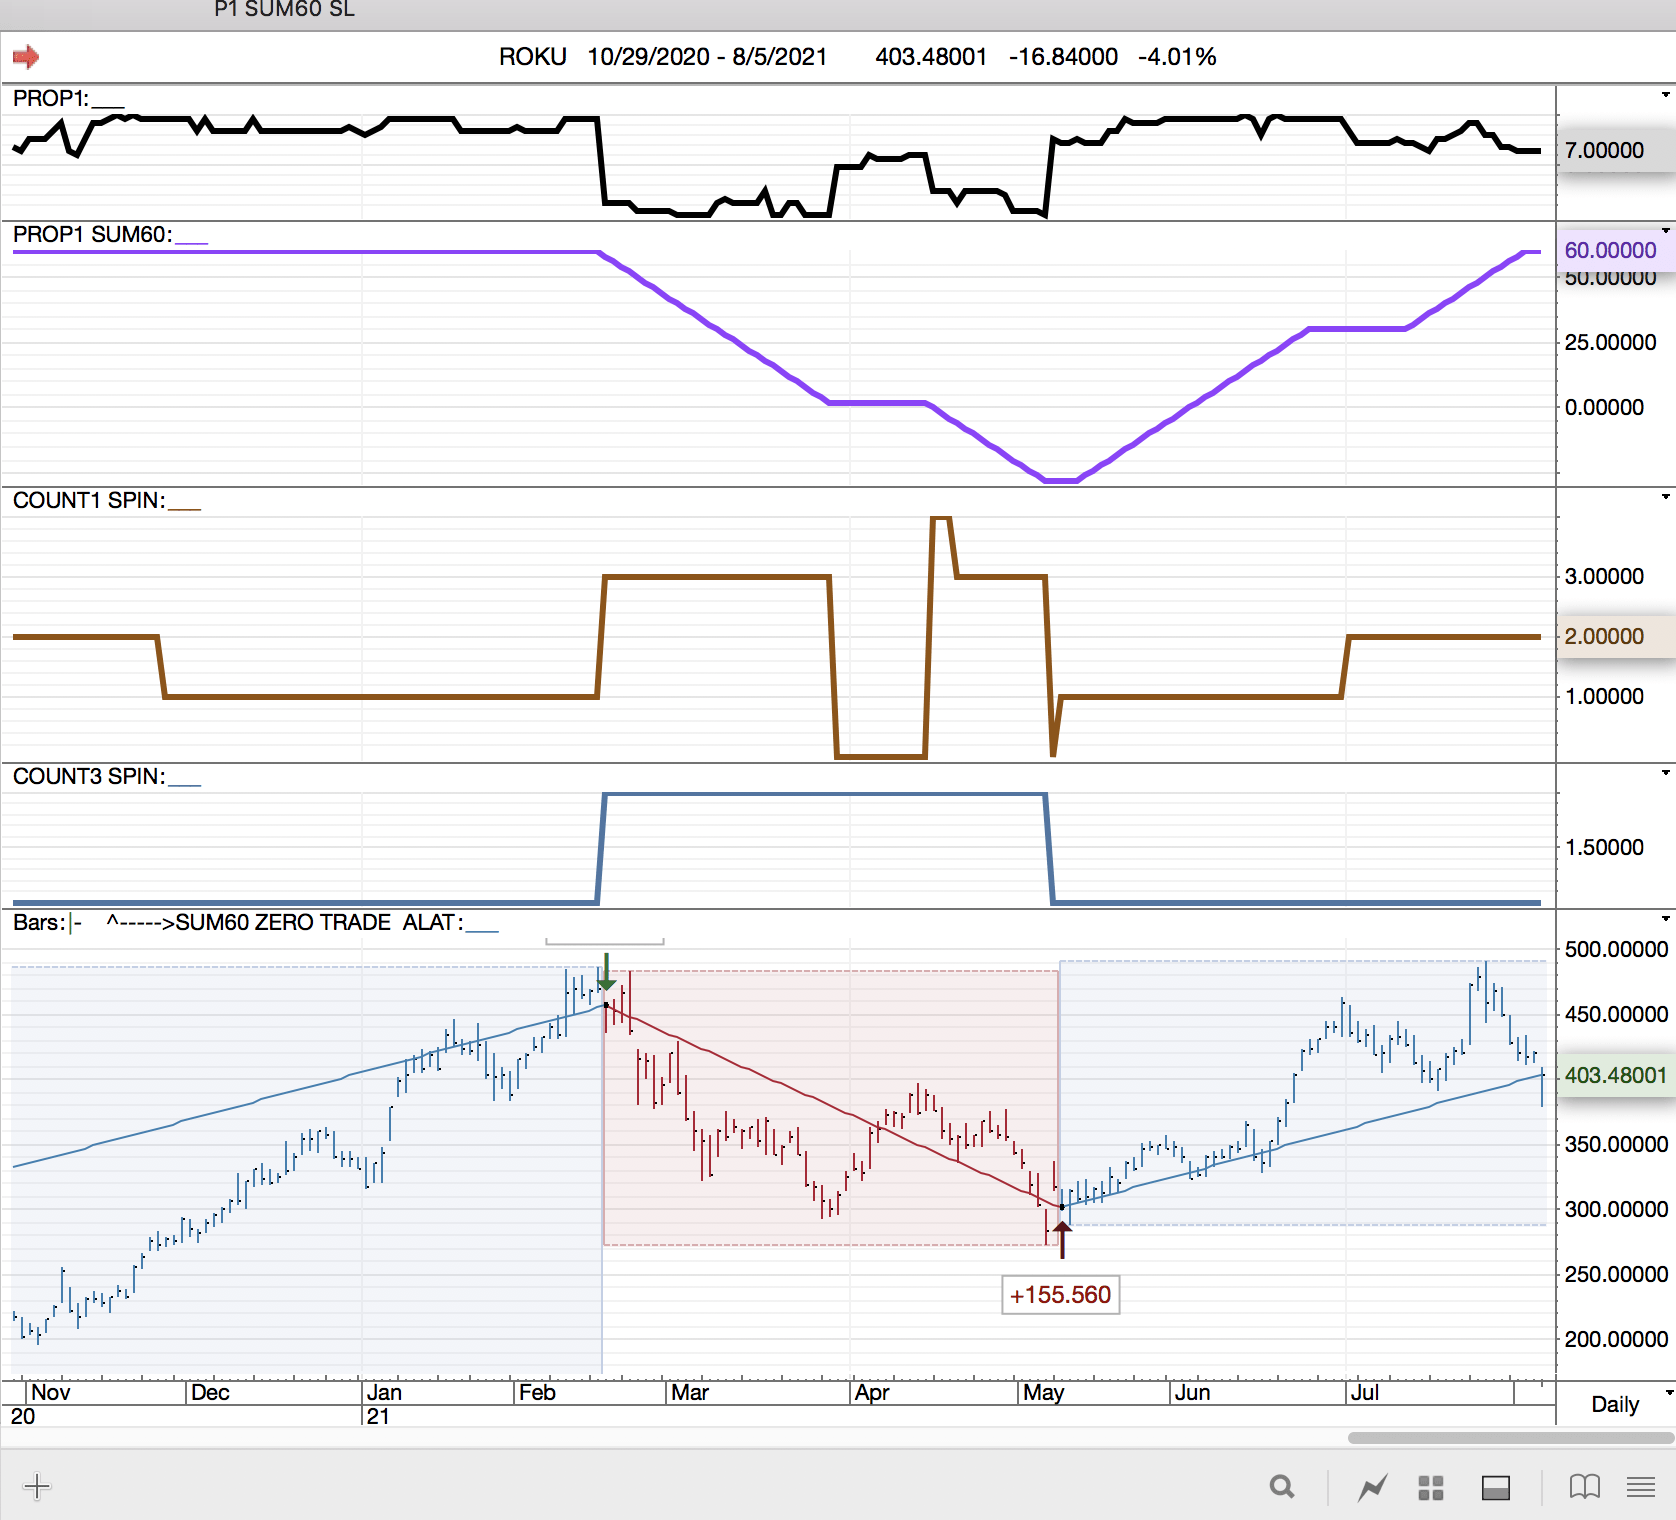Click the date range 10/29/2020 - 8/5/2021

pyautogui.click(x=707, y=57)
